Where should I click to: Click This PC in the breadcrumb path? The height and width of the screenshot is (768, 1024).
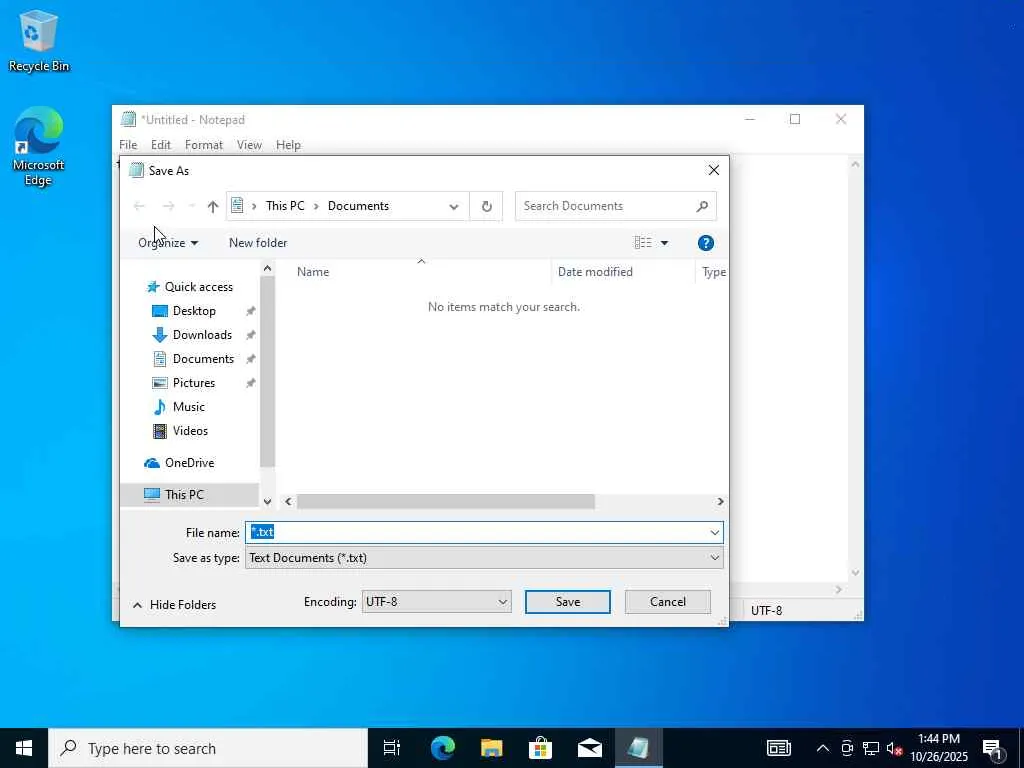(x=285, y=206)
